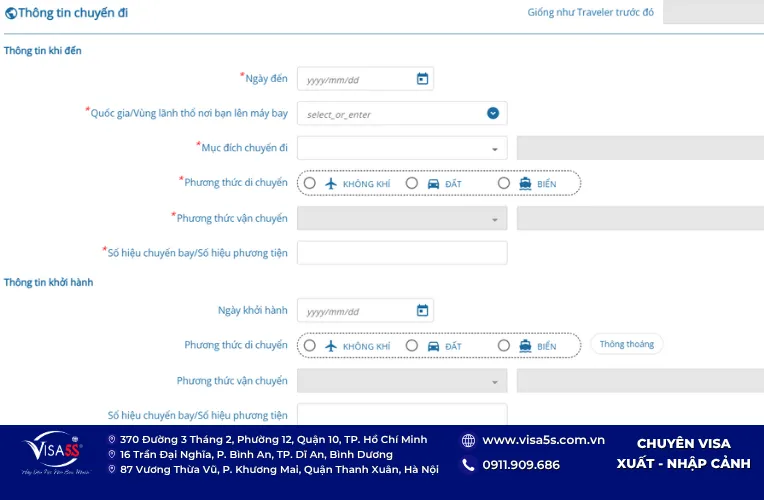Select KHÔNG KHÍ radio for arrival
The height and width of the screenshot is (500, 764).
coord(309,183)
